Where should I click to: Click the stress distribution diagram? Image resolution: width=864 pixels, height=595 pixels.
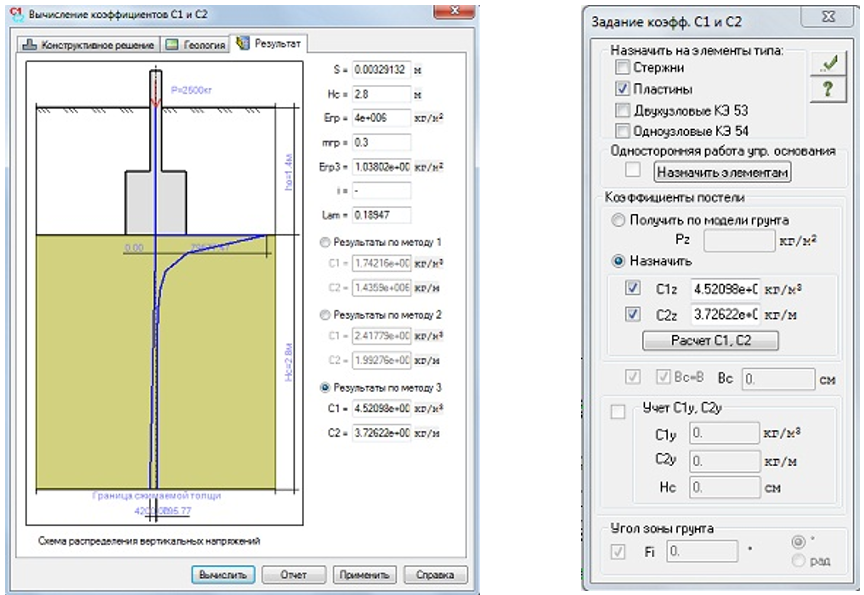click(164, 293)
